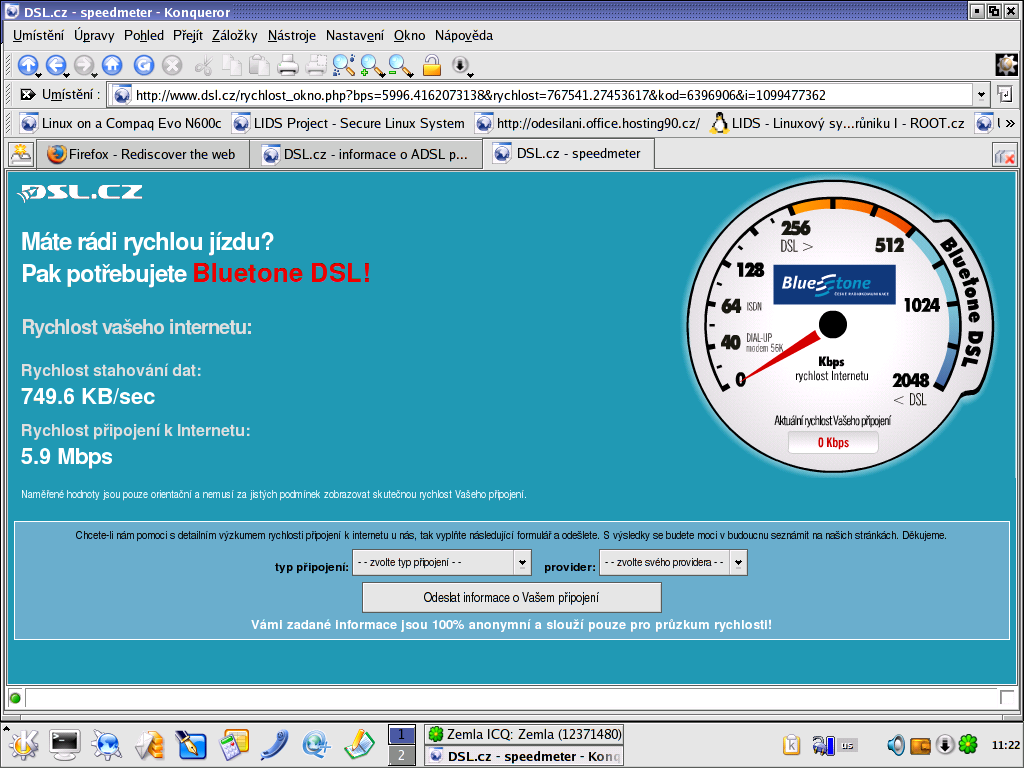
Task: Zoom out with the minus magnifier
Action: pos(399,65)
